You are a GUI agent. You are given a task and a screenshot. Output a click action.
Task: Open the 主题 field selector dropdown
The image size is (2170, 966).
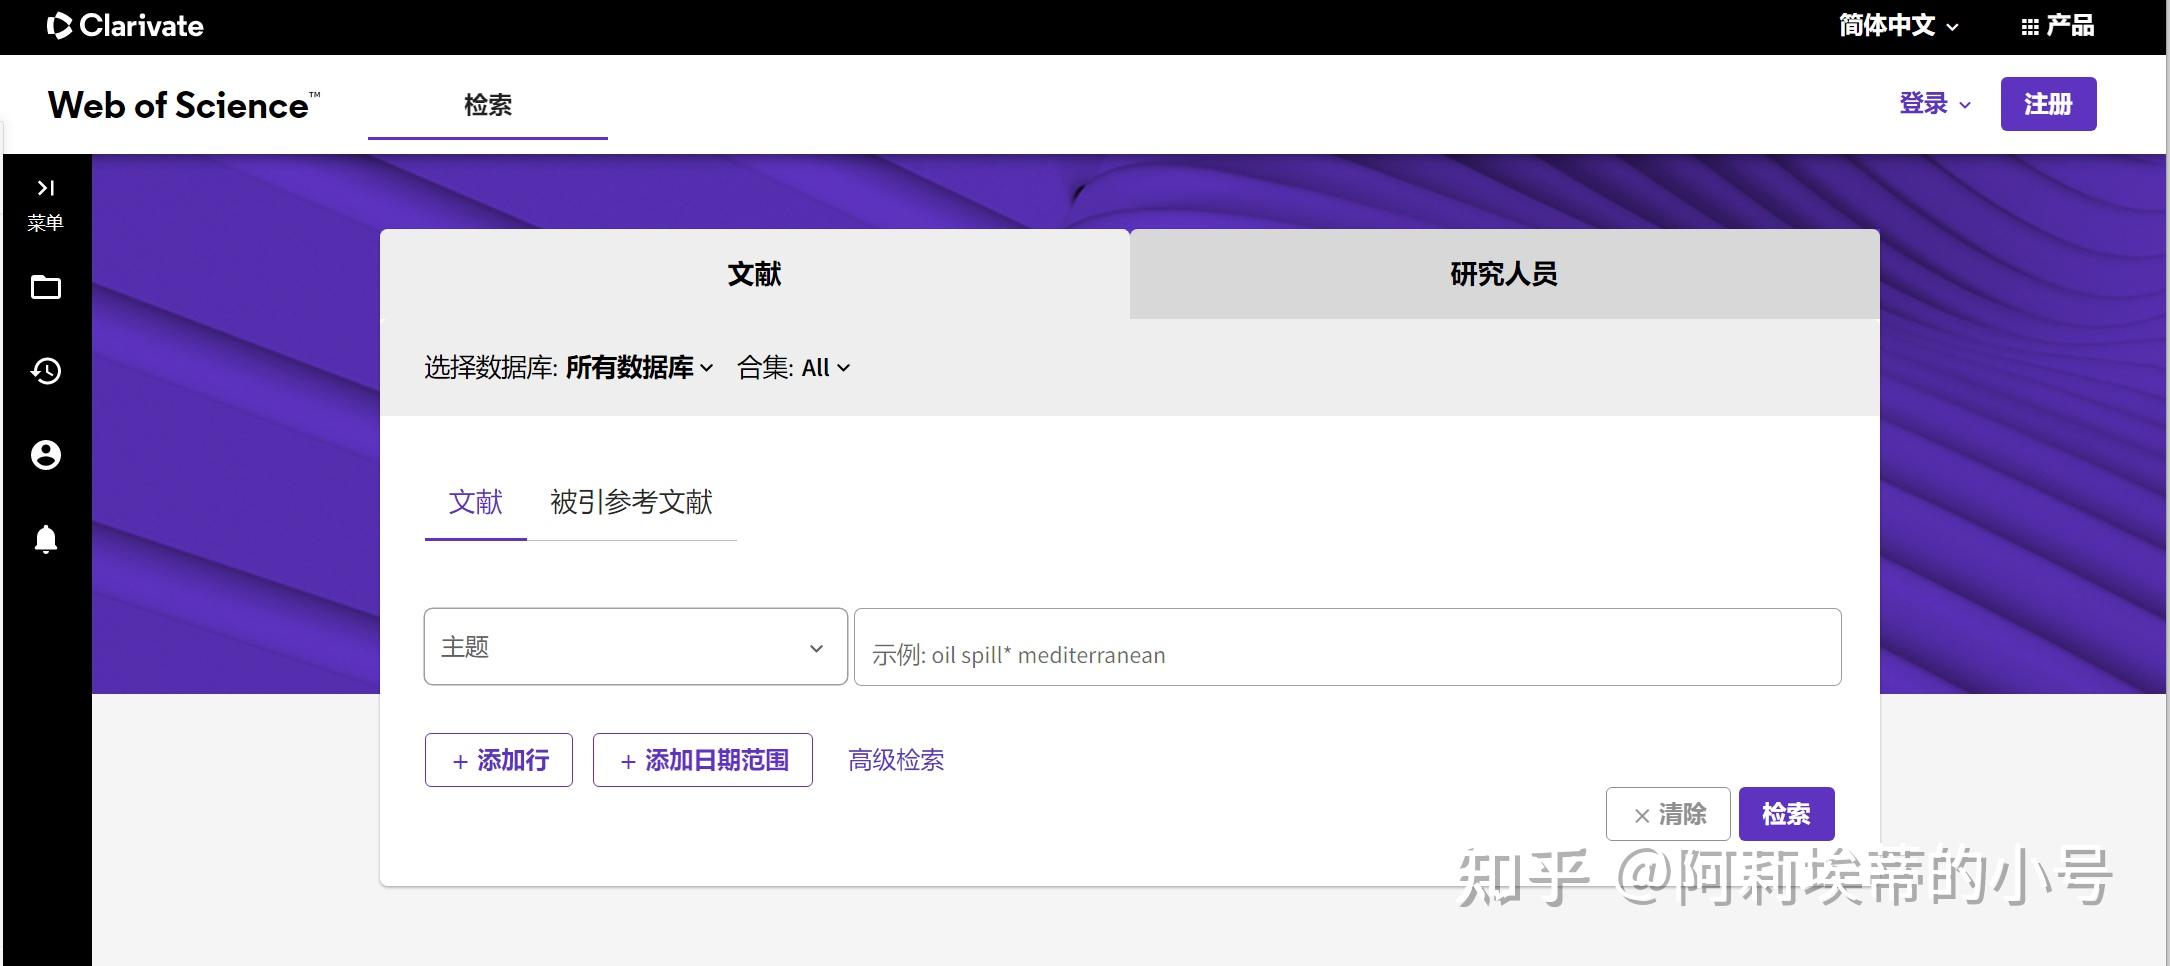636,647
